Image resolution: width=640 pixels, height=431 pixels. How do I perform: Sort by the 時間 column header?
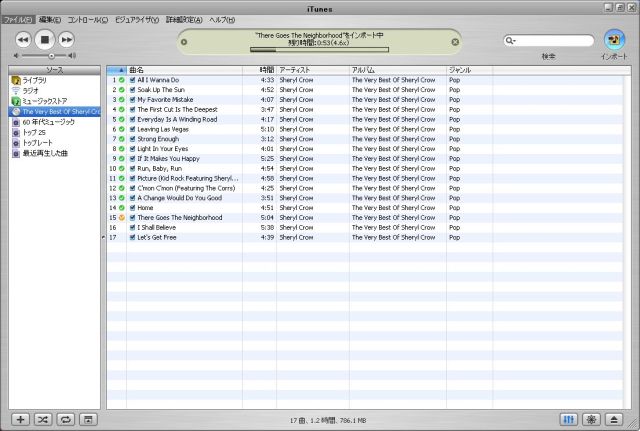(x=260, y=70)
